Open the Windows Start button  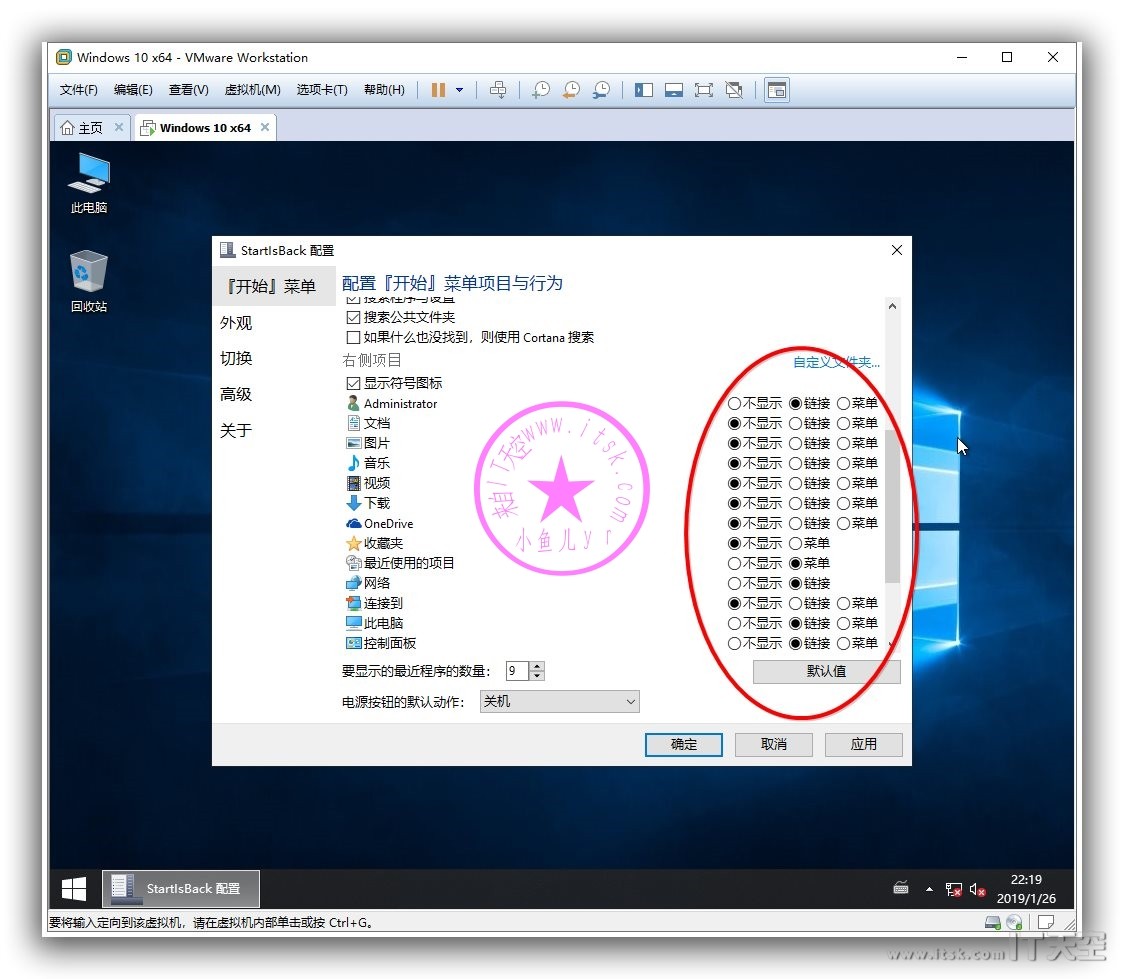tap(74, 889)
